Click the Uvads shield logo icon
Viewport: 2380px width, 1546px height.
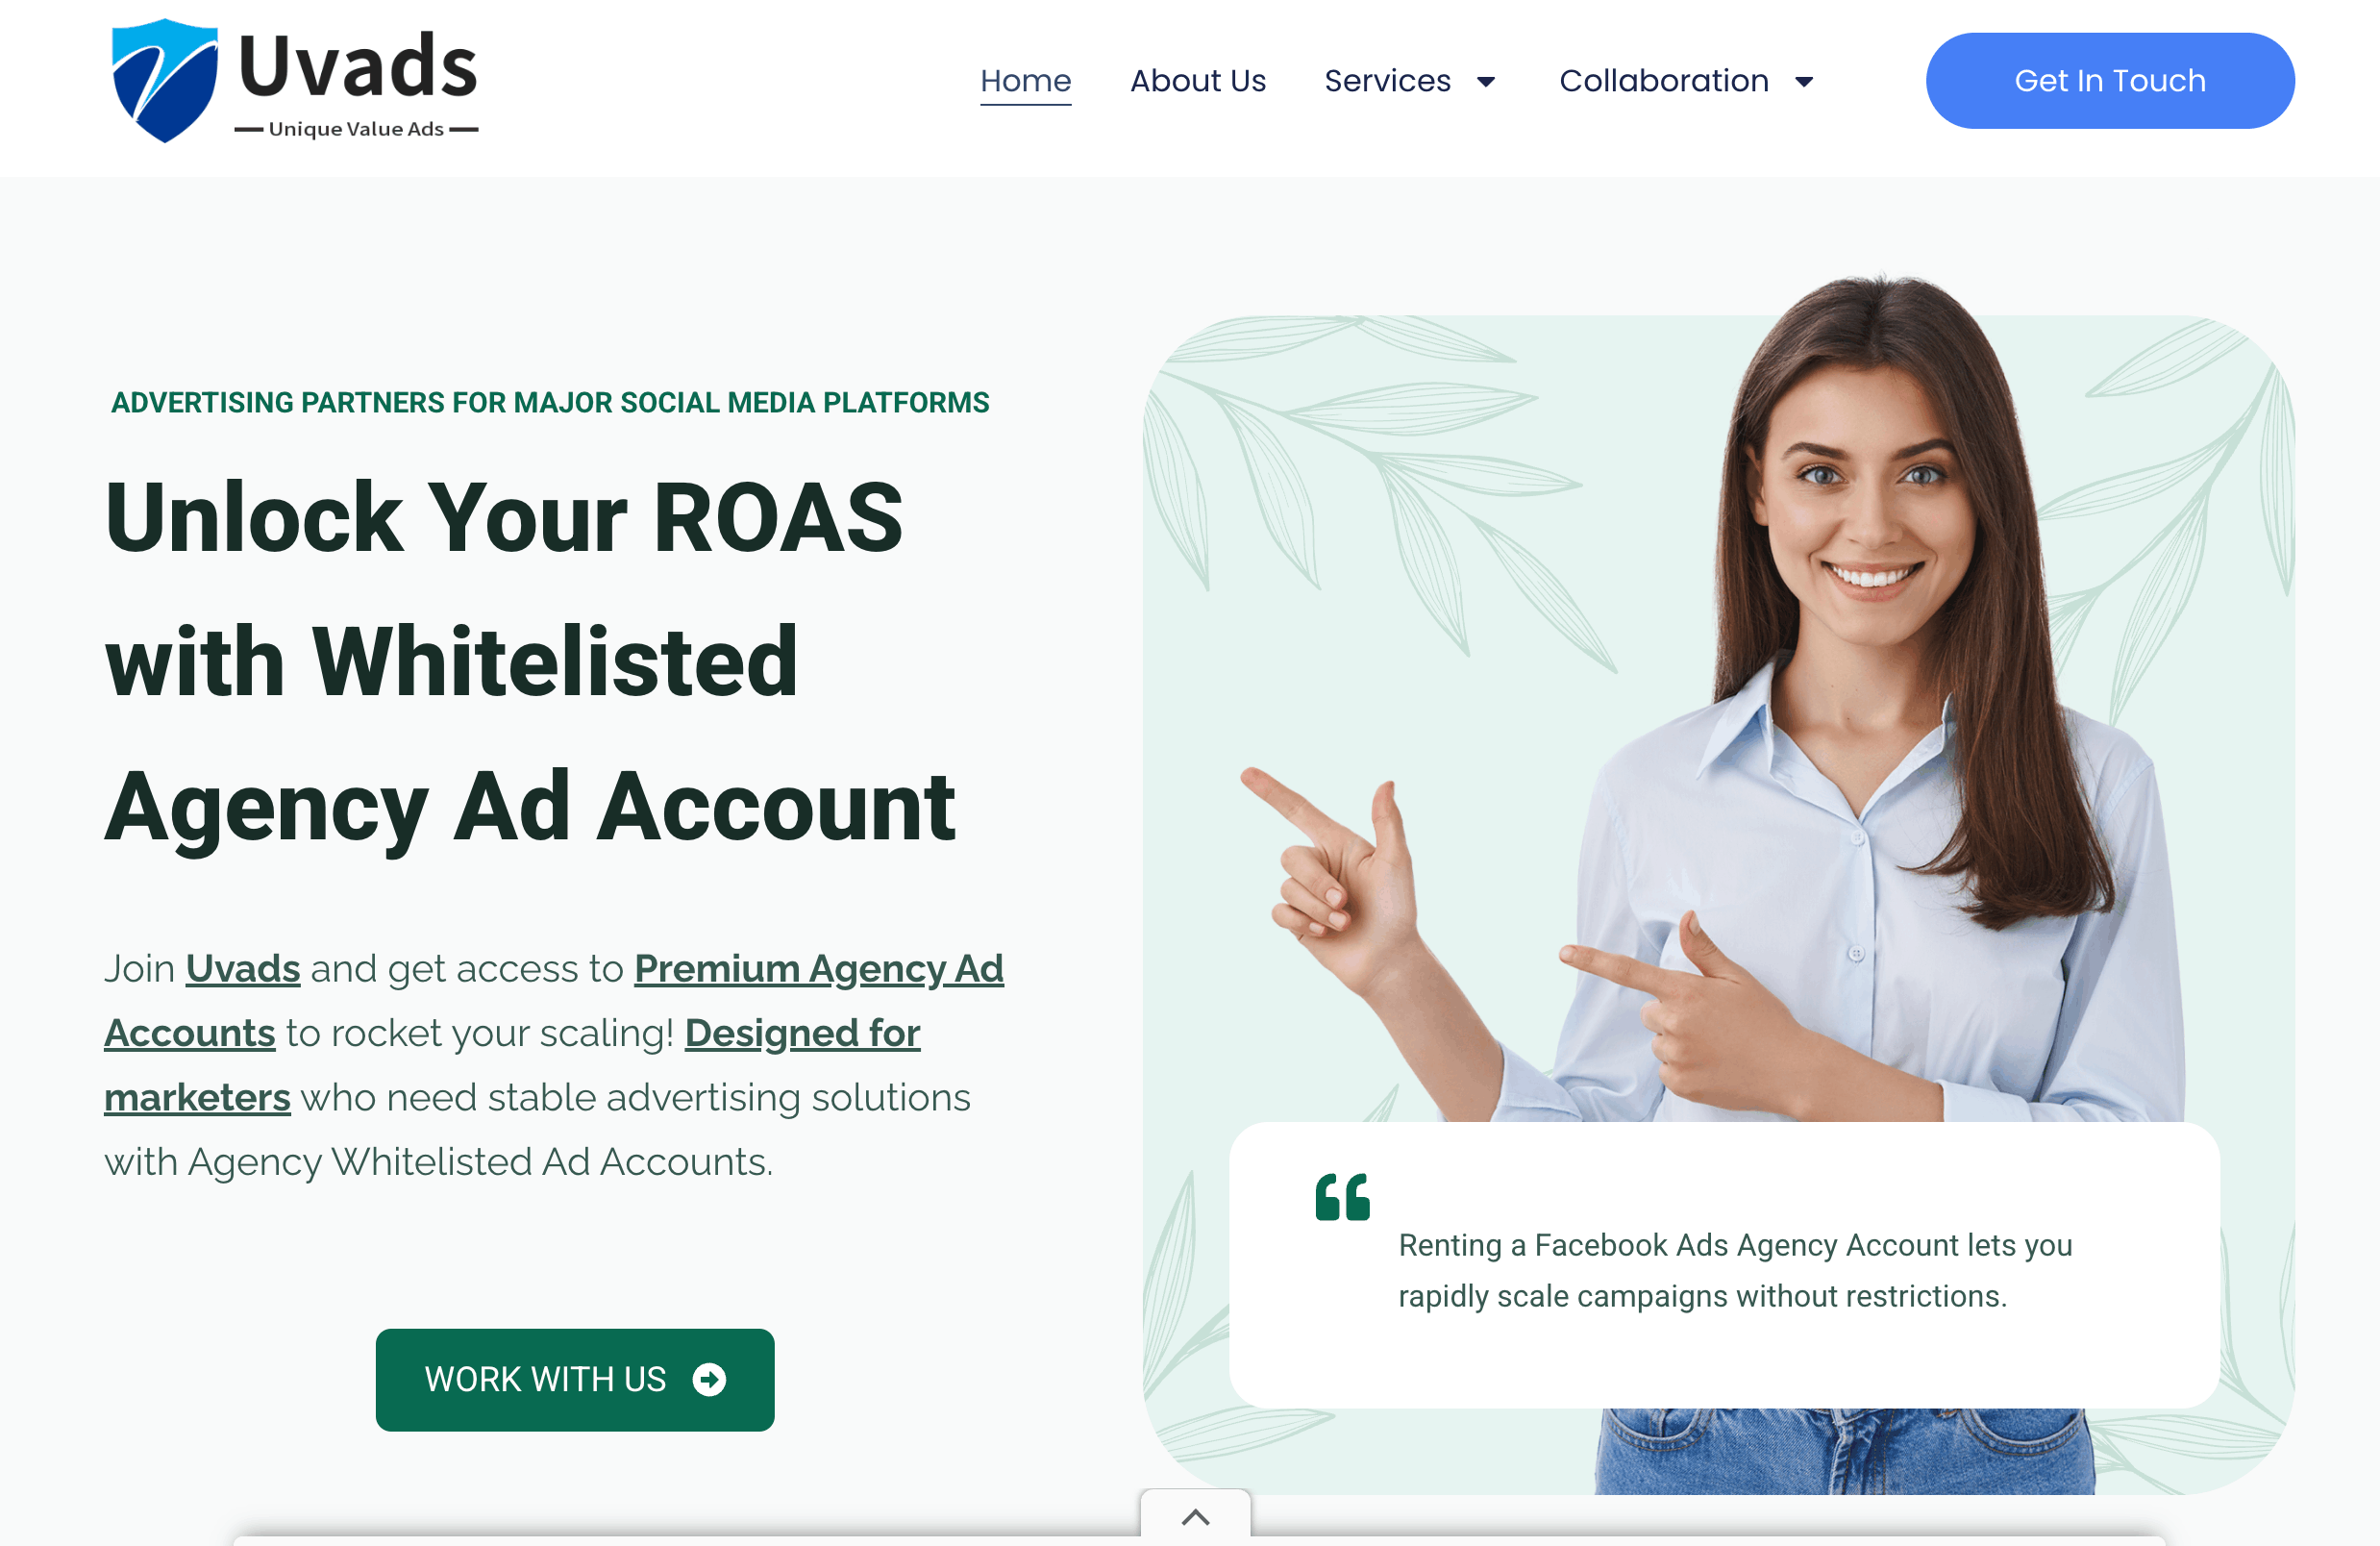coord(165,80)
